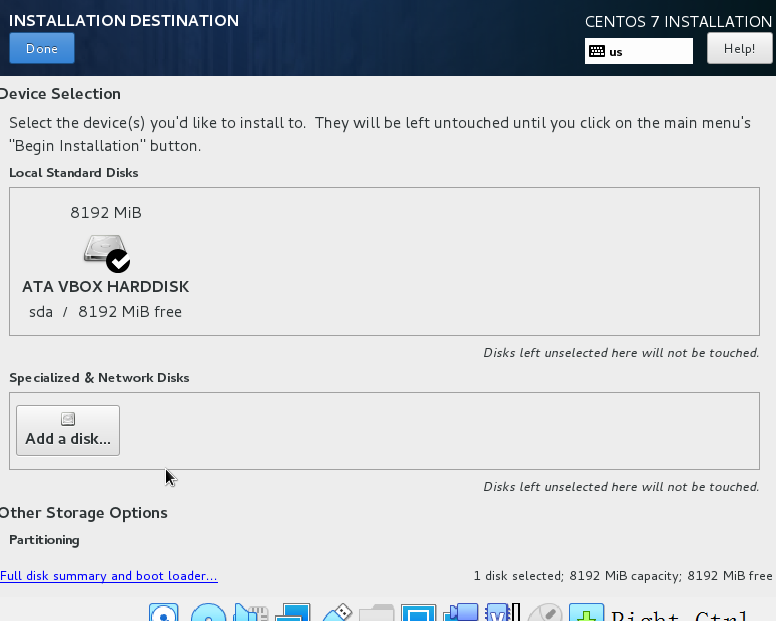This screenshot has height=621, width=776.
Task: Click the Done button
Action: [x=42, y=48]
